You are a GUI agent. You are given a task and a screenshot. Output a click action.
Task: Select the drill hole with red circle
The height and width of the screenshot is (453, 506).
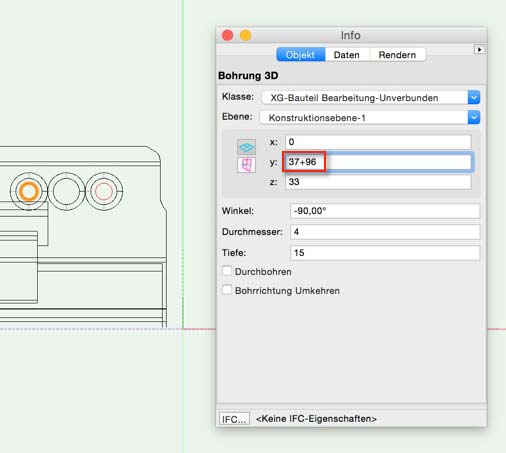click(104, 191)
